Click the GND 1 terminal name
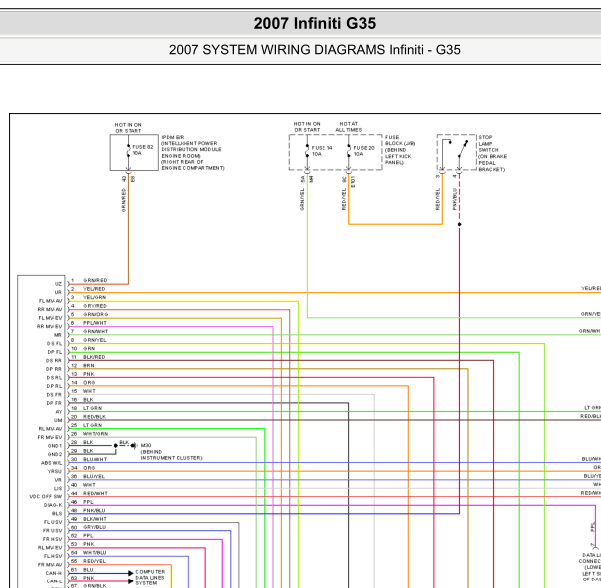Viewport: 601px width, 588px height. 55,446
